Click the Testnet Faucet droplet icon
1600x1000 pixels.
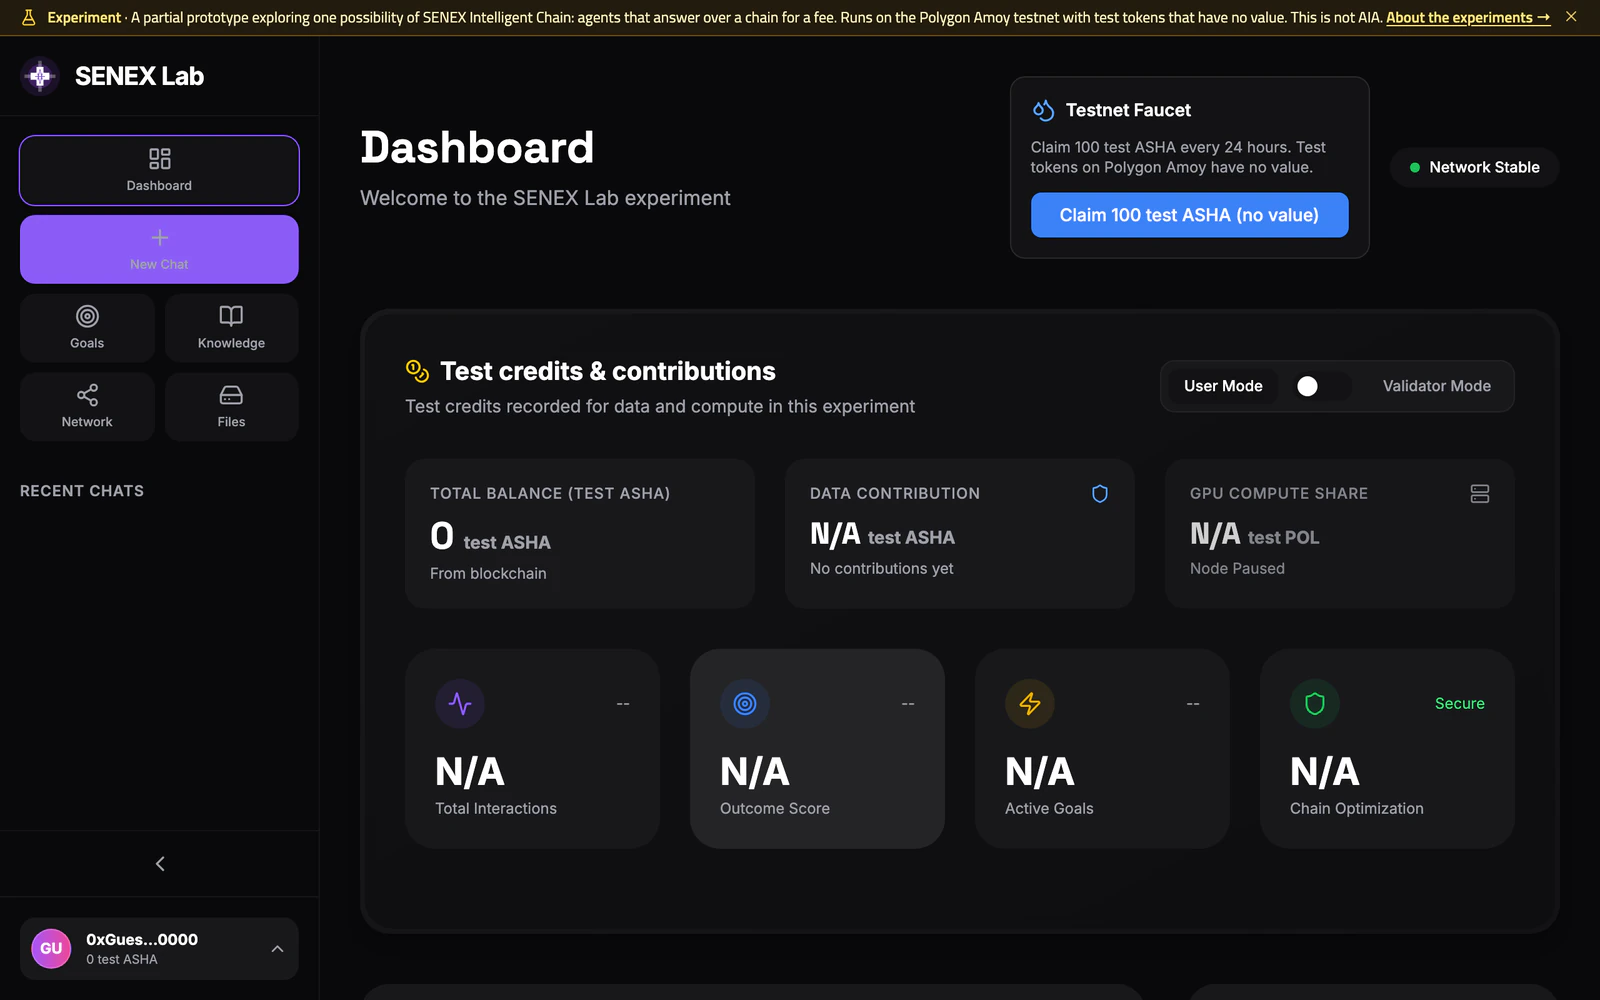1043,110
